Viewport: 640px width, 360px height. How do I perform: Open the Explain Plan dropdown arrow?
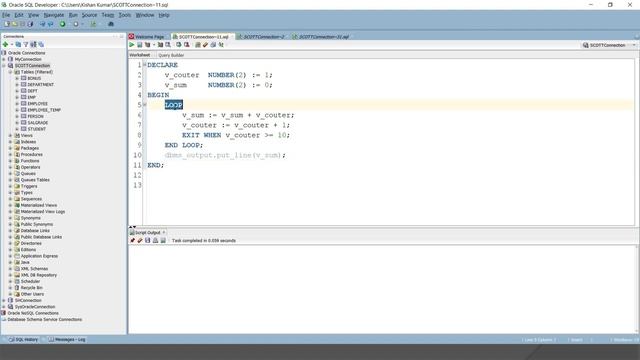point(154,44)
